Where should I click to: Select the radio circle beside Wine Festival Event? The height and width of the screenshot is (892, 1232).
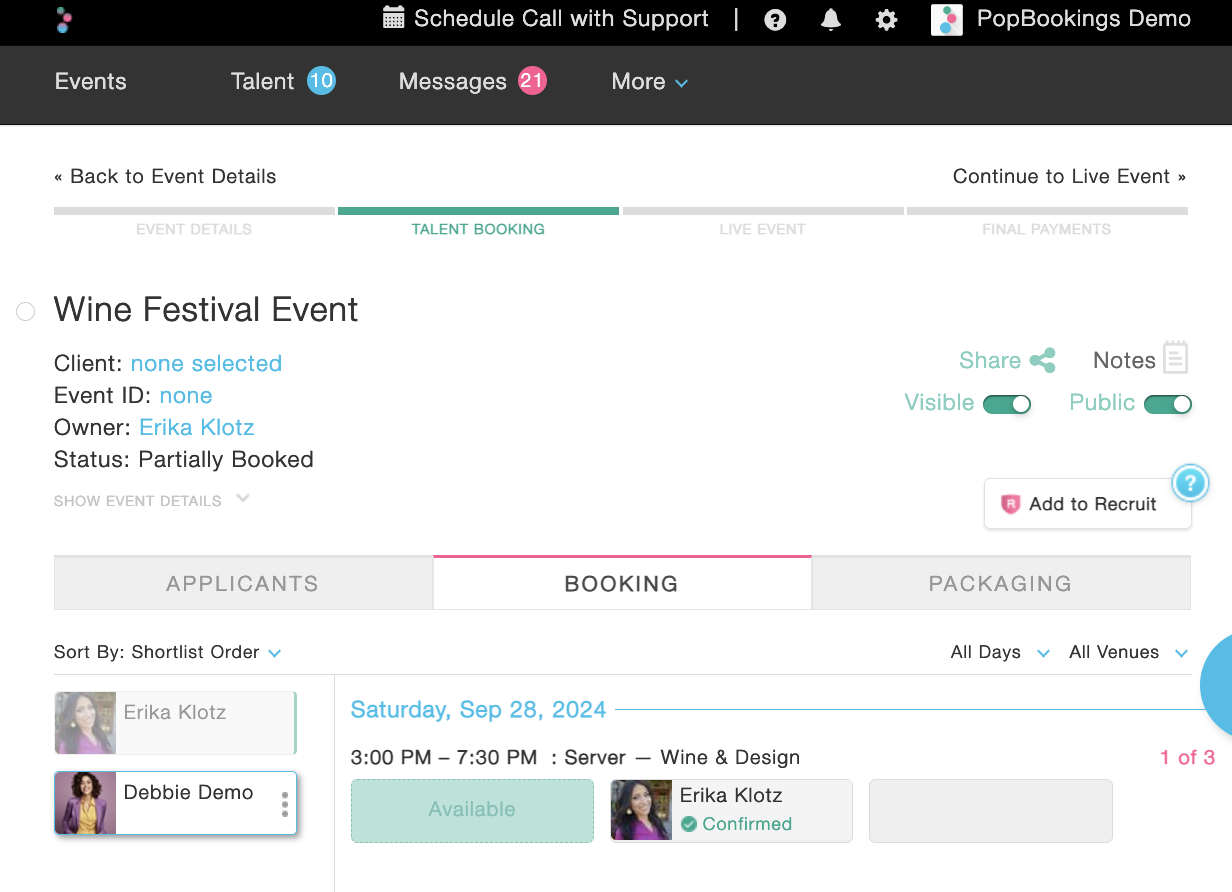[x=26, y=312]
